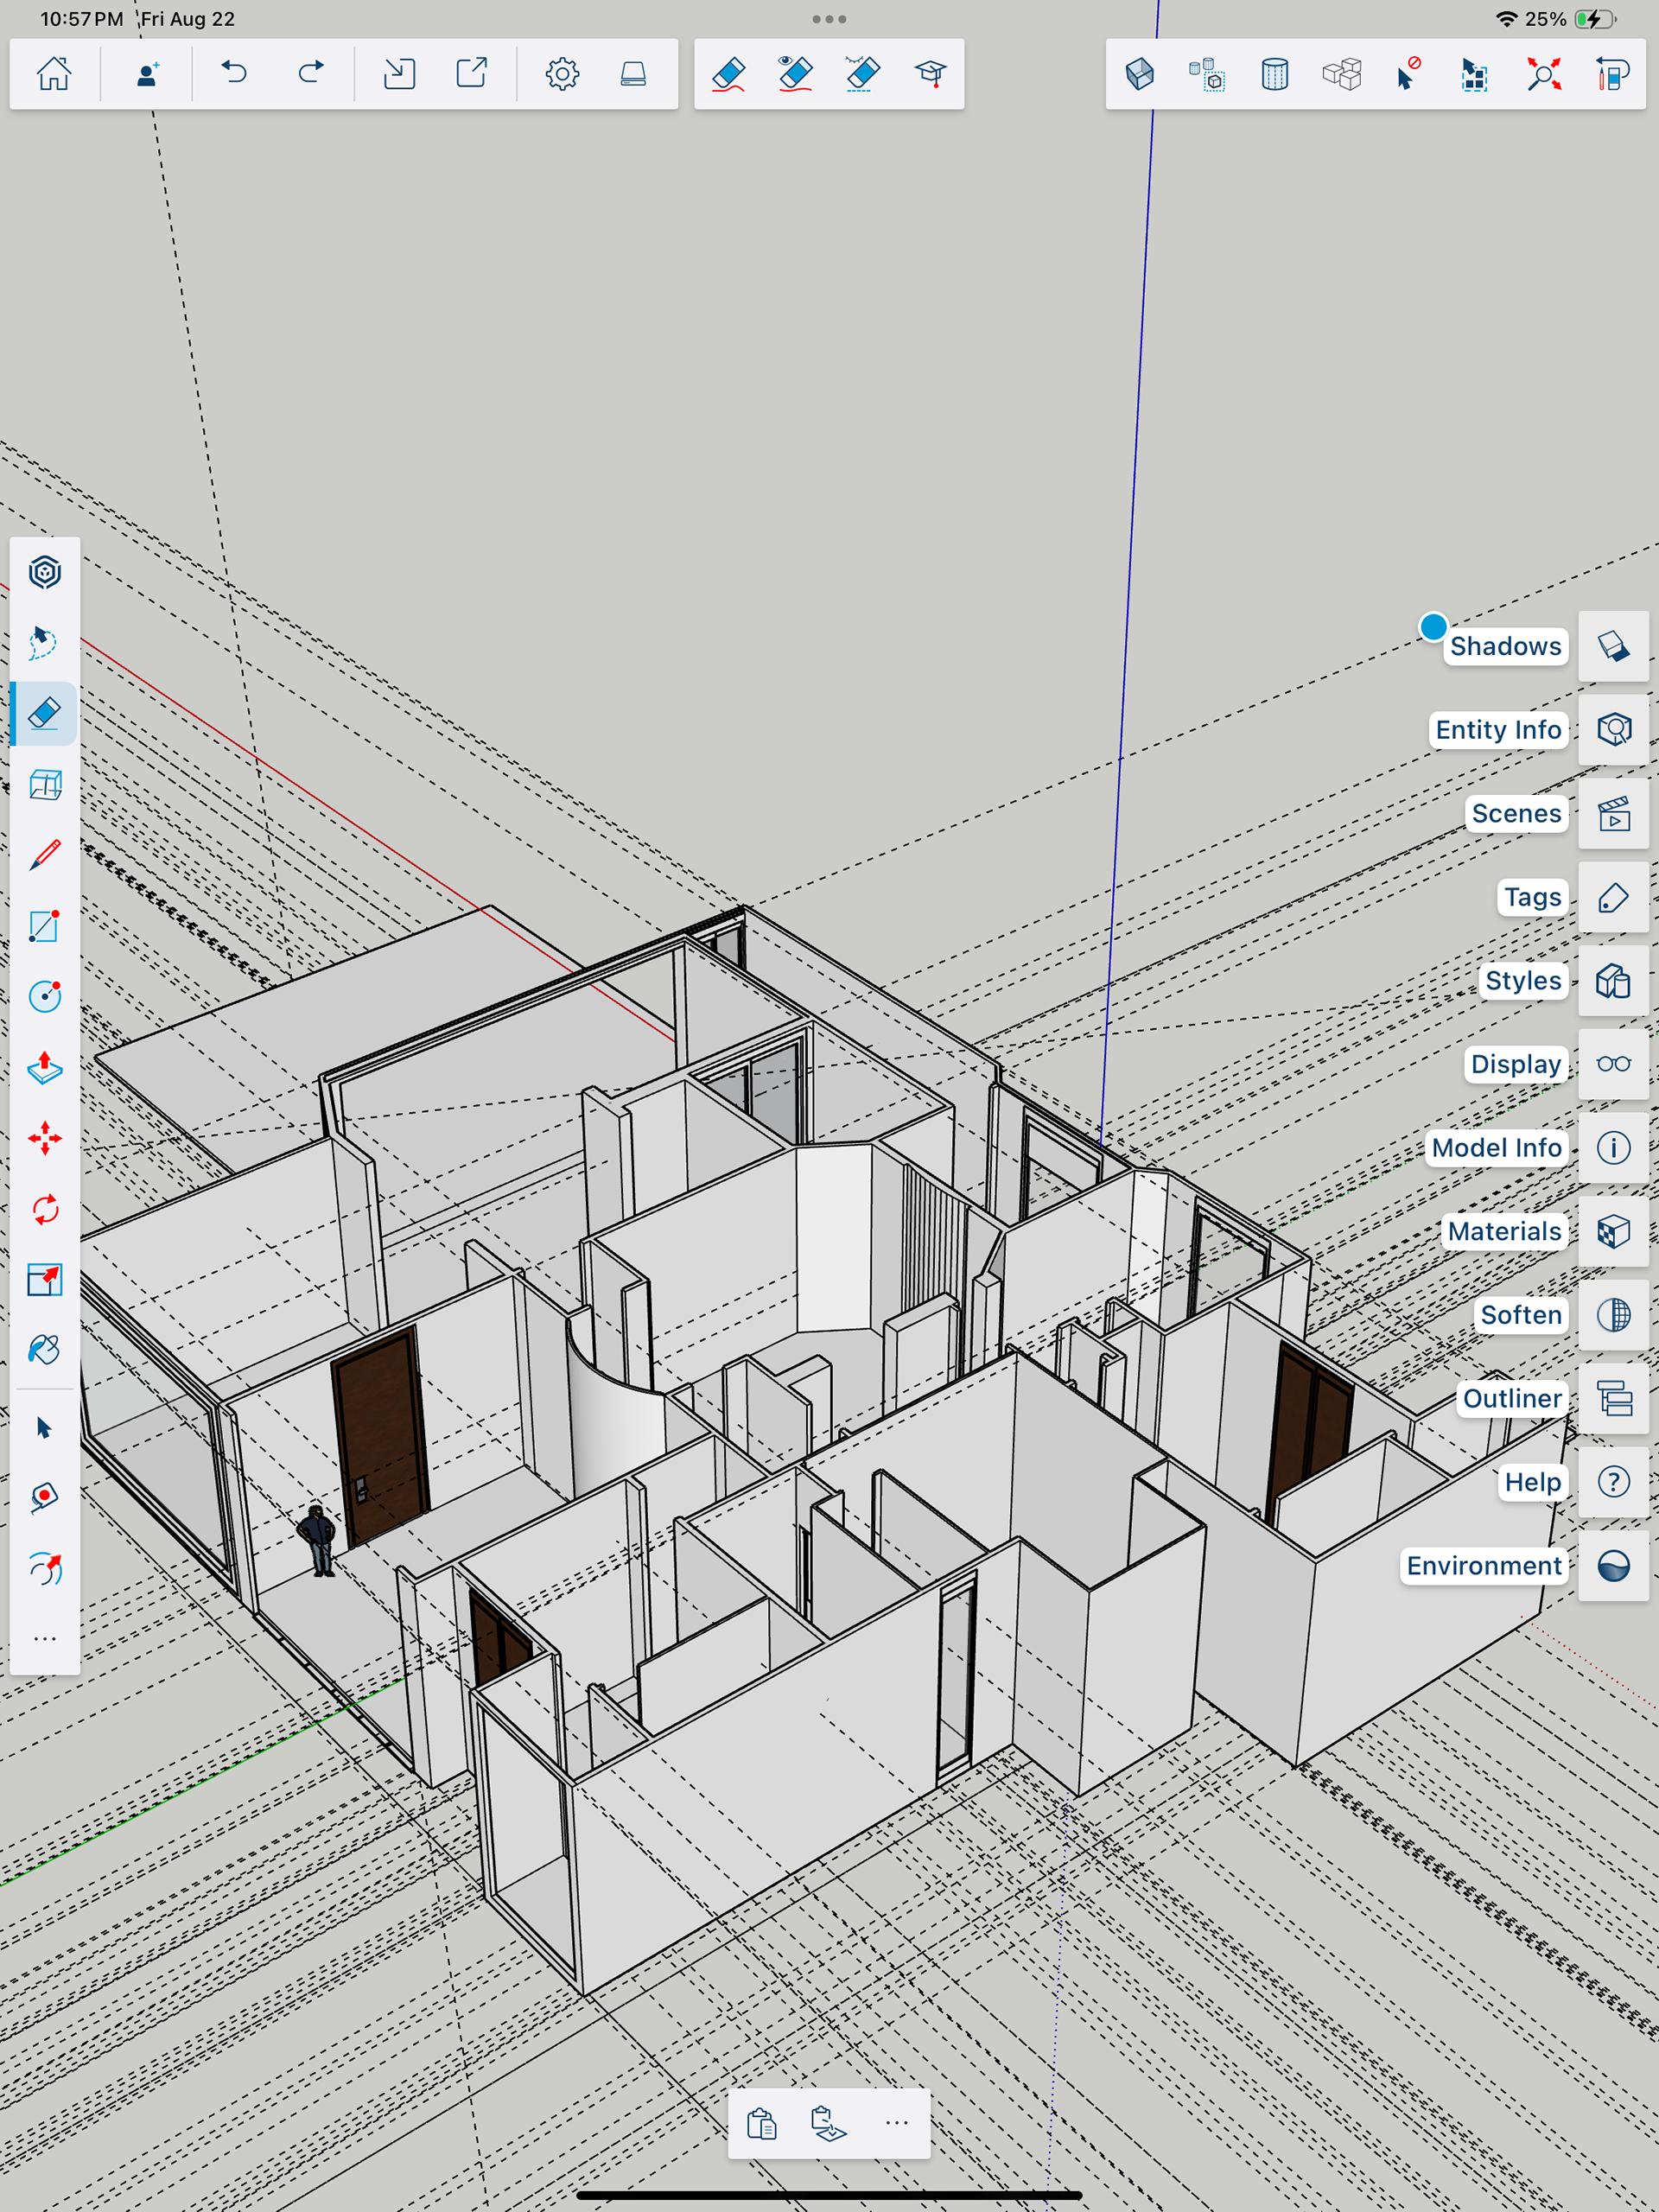The image size is (1659, 2212).
Task: Activate the Move tool
Action: click(x=45, y=1139)
